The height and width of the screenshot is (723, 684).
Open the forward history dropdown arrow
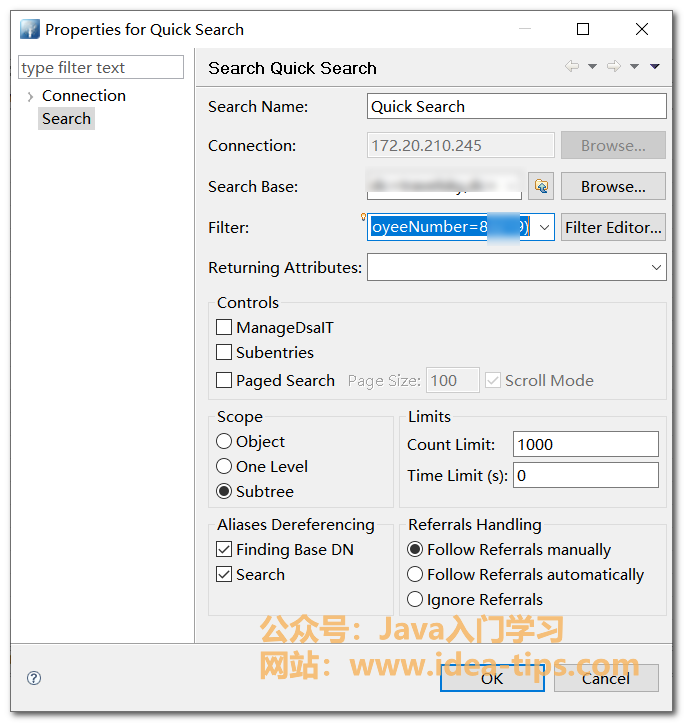[x=634, y=66]
